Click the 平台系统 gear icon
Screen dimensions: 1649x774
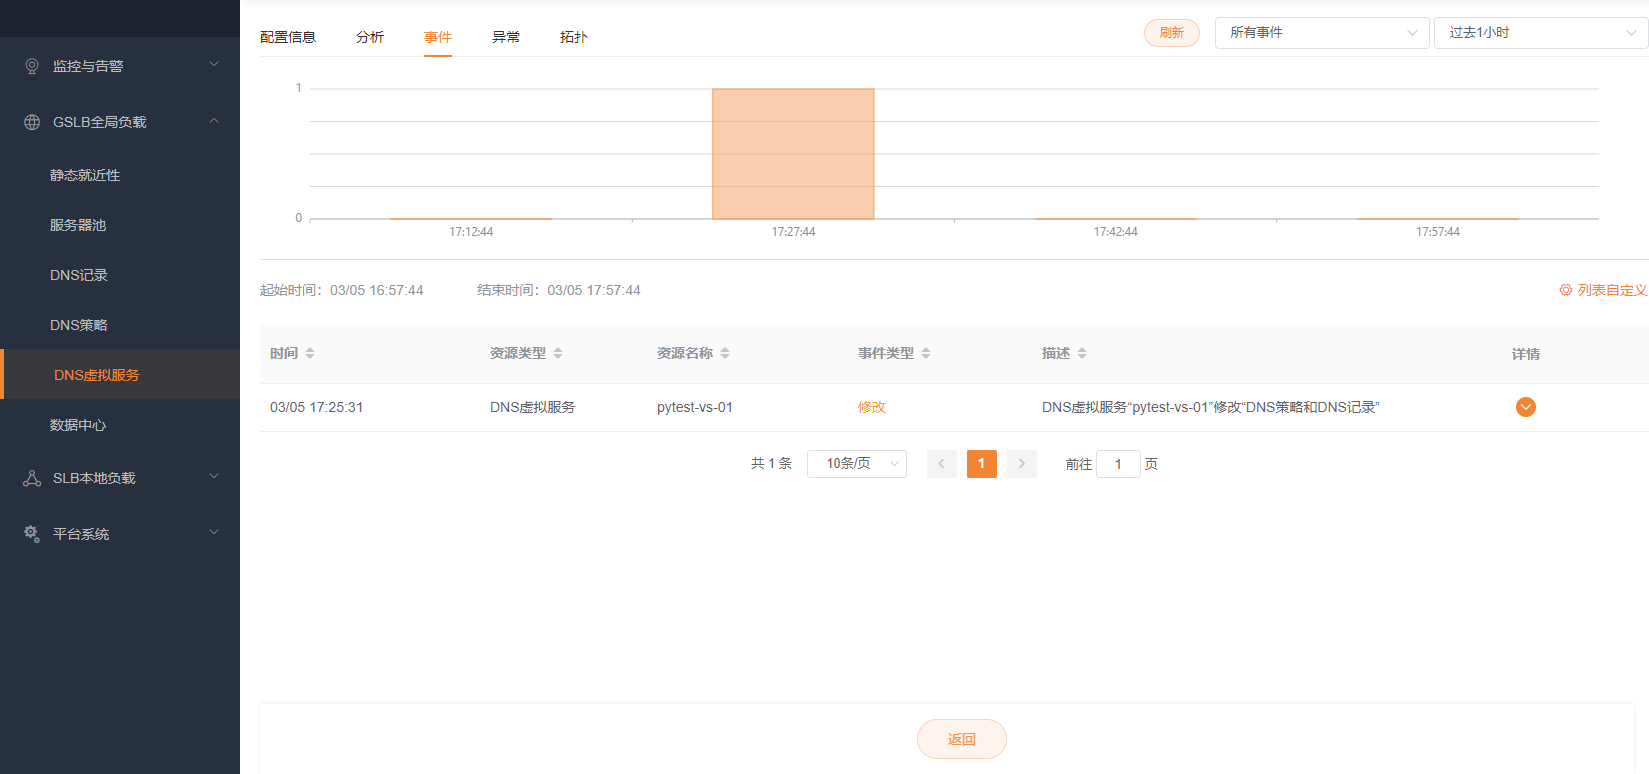click(x=32, y=534)
